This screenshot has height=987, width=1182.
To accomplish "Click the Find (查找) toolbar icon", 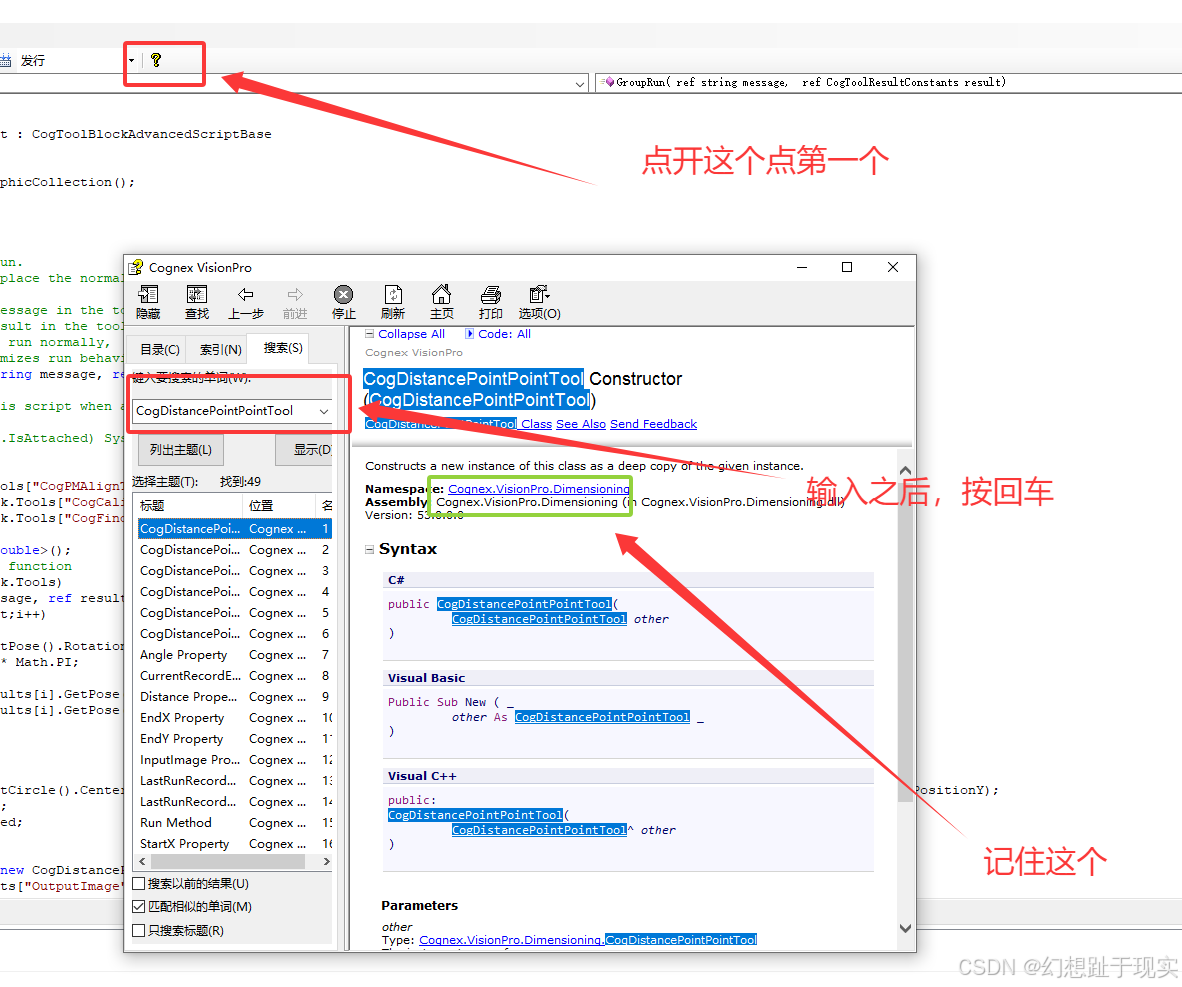I will (197, 295).
